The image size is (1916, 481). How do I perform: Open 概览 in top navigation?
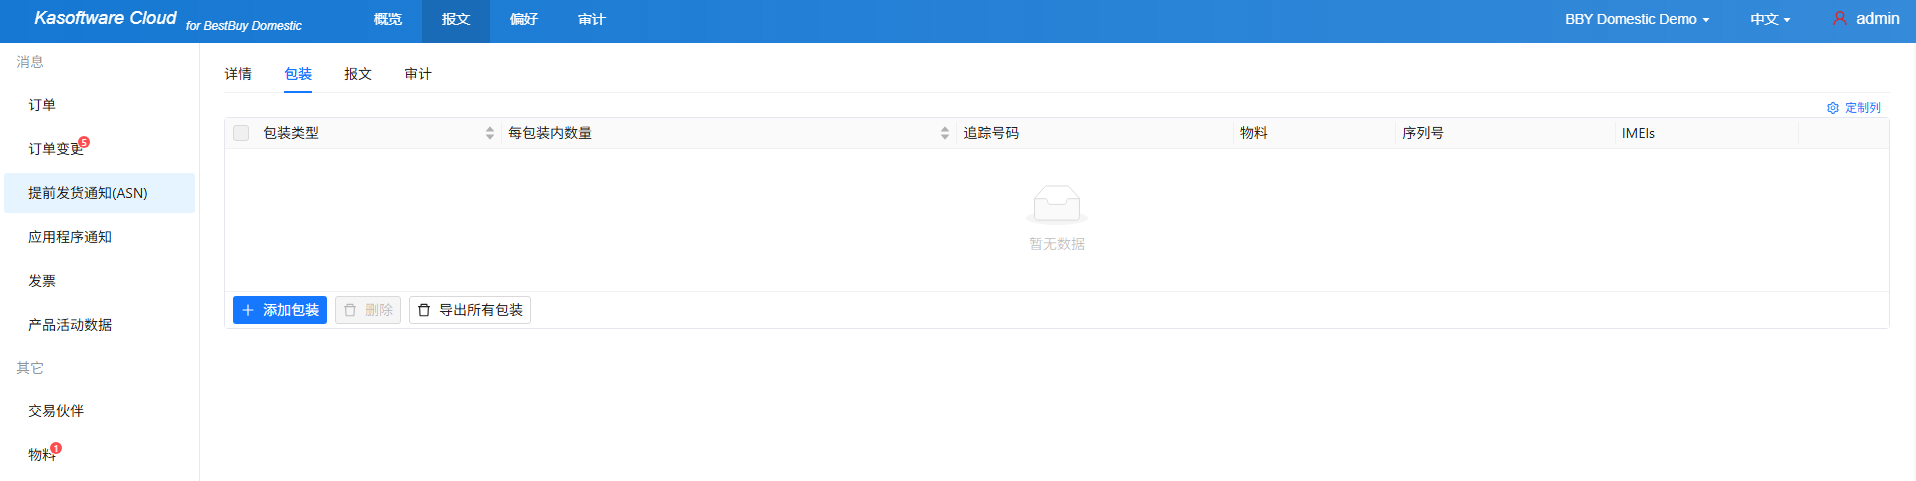tap(388, 19)
